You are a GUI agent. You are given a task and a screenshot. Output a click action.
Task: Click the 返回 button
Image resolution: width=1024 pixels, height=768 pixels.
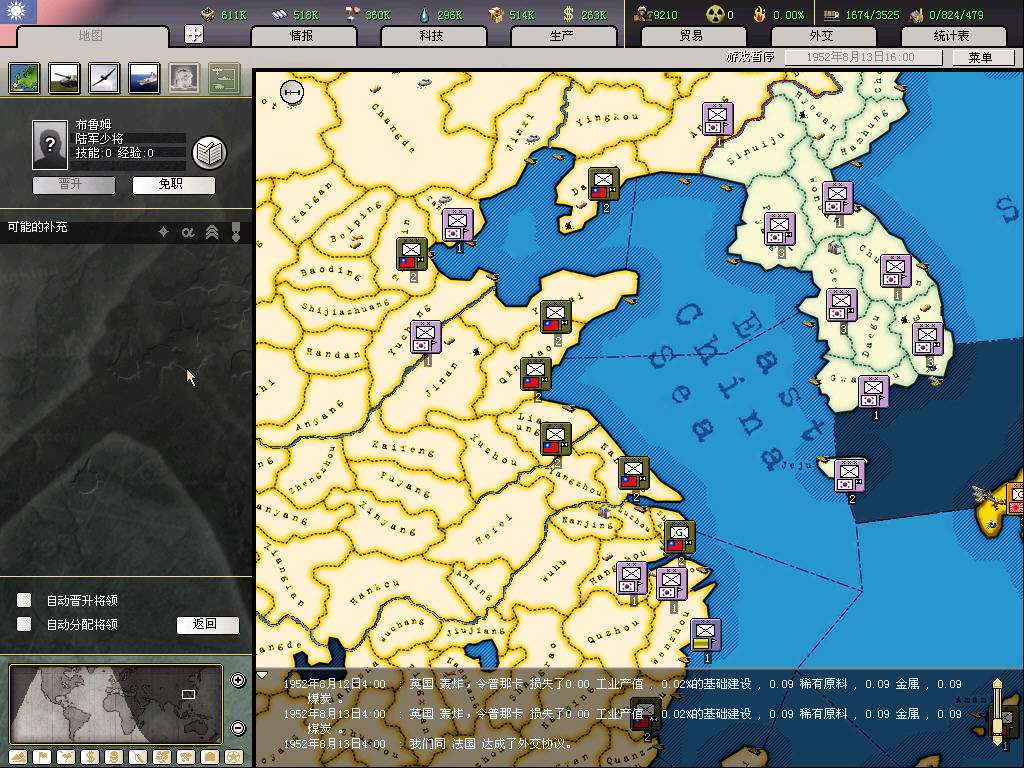[207, 624]
